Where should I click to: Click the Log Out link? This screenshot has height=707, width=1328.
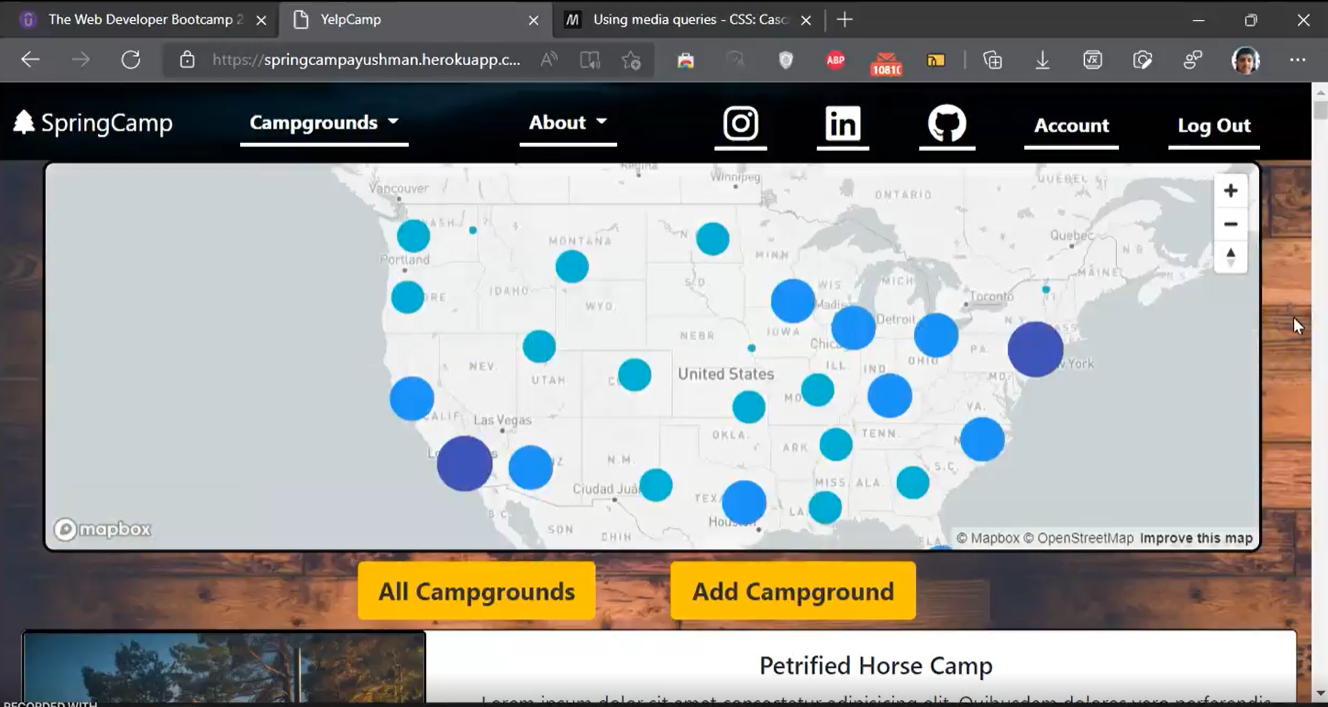[1213, 125]
